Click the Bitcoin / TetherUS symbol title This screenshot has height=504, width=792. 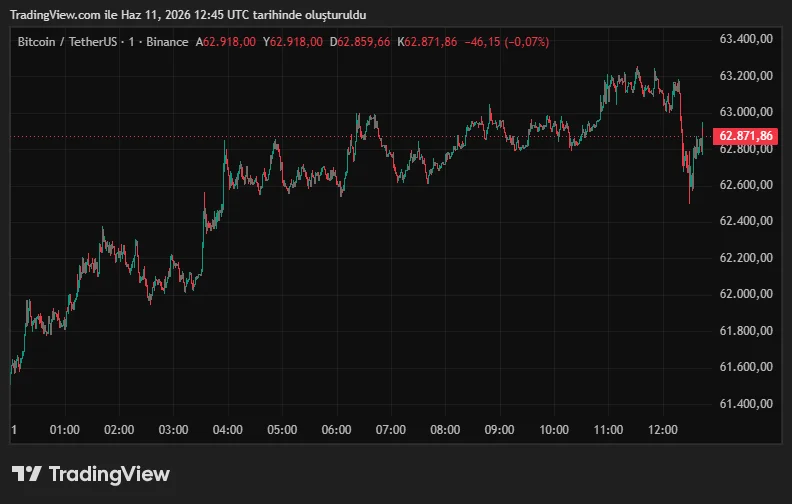[67, 42]
